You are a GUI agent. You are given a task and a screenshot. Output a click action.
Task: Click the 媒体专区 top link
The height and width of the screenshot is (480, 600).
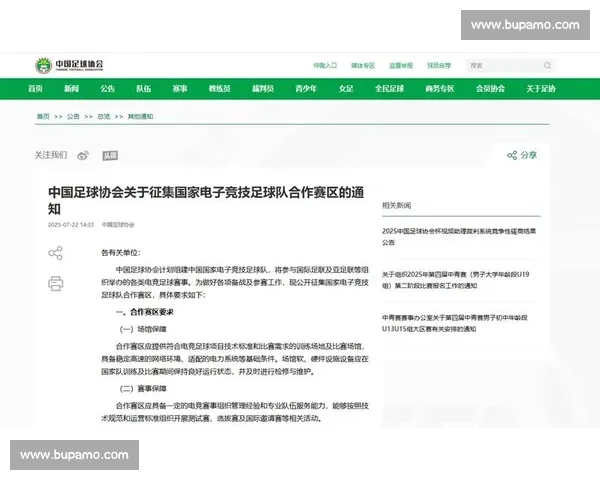[x=363, y=65]
